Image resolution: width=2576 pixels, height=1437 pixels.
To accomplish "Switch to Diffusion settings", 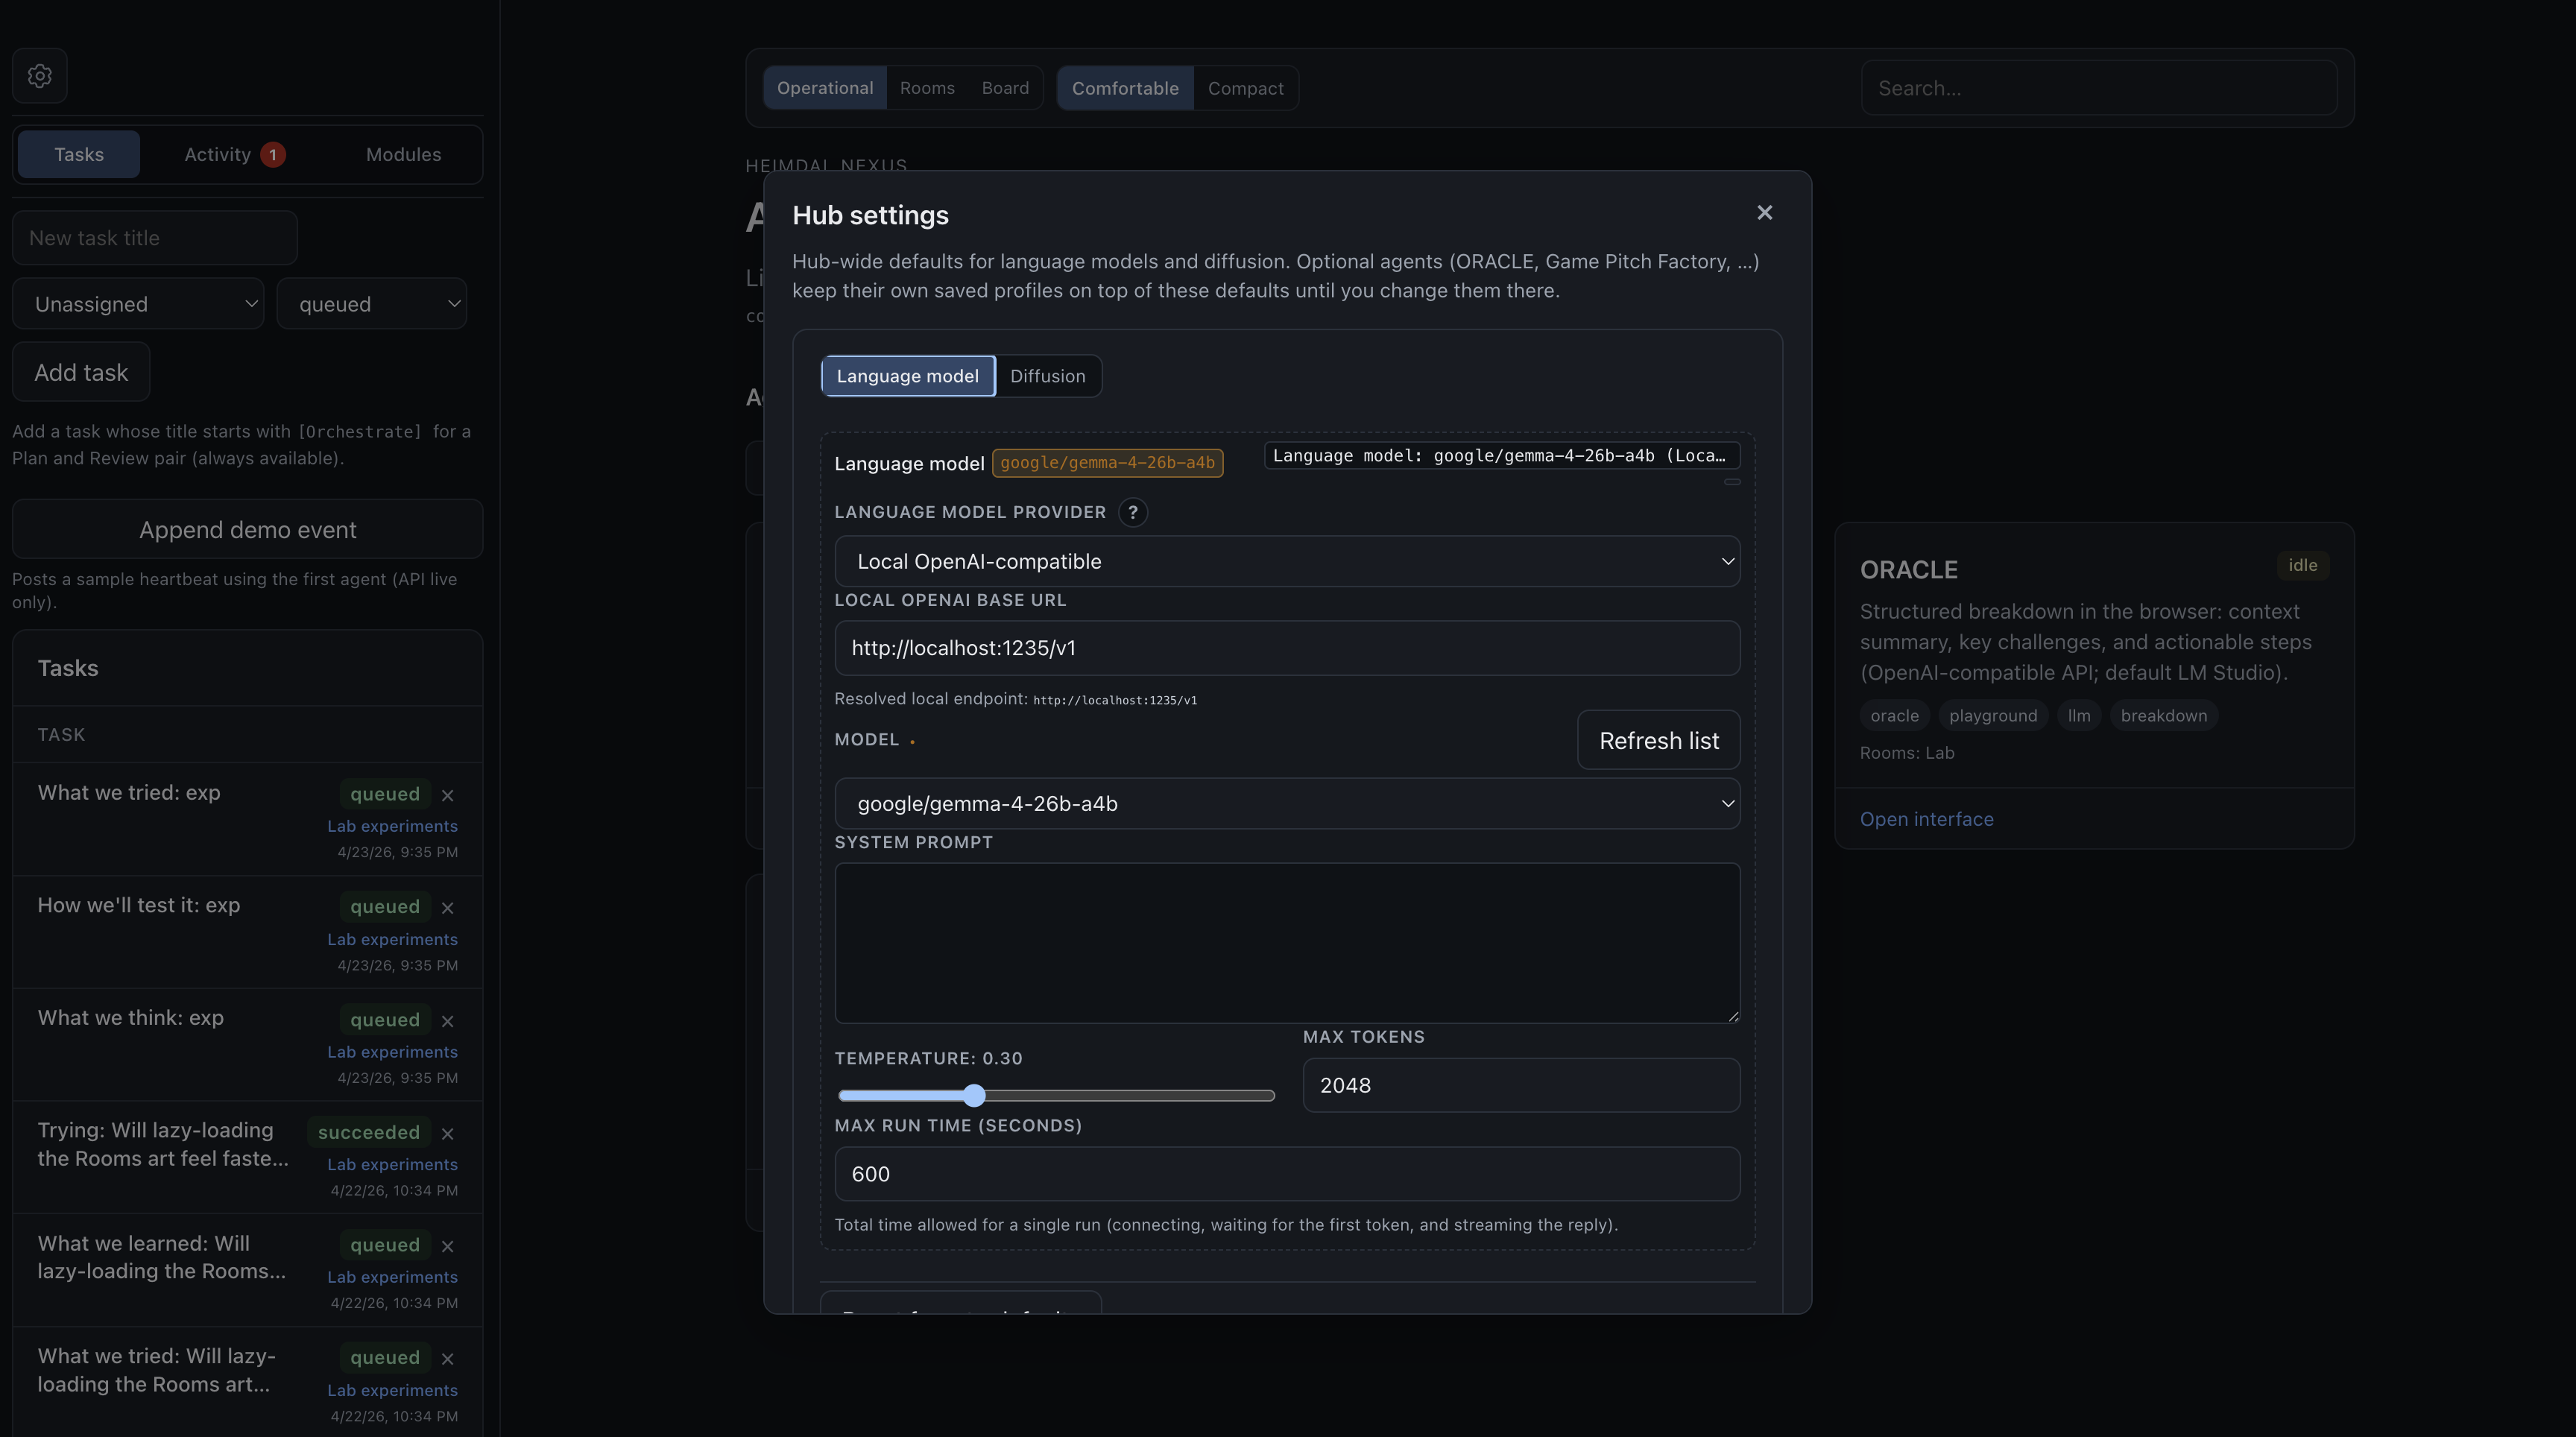I will (x=1047, y=376).
